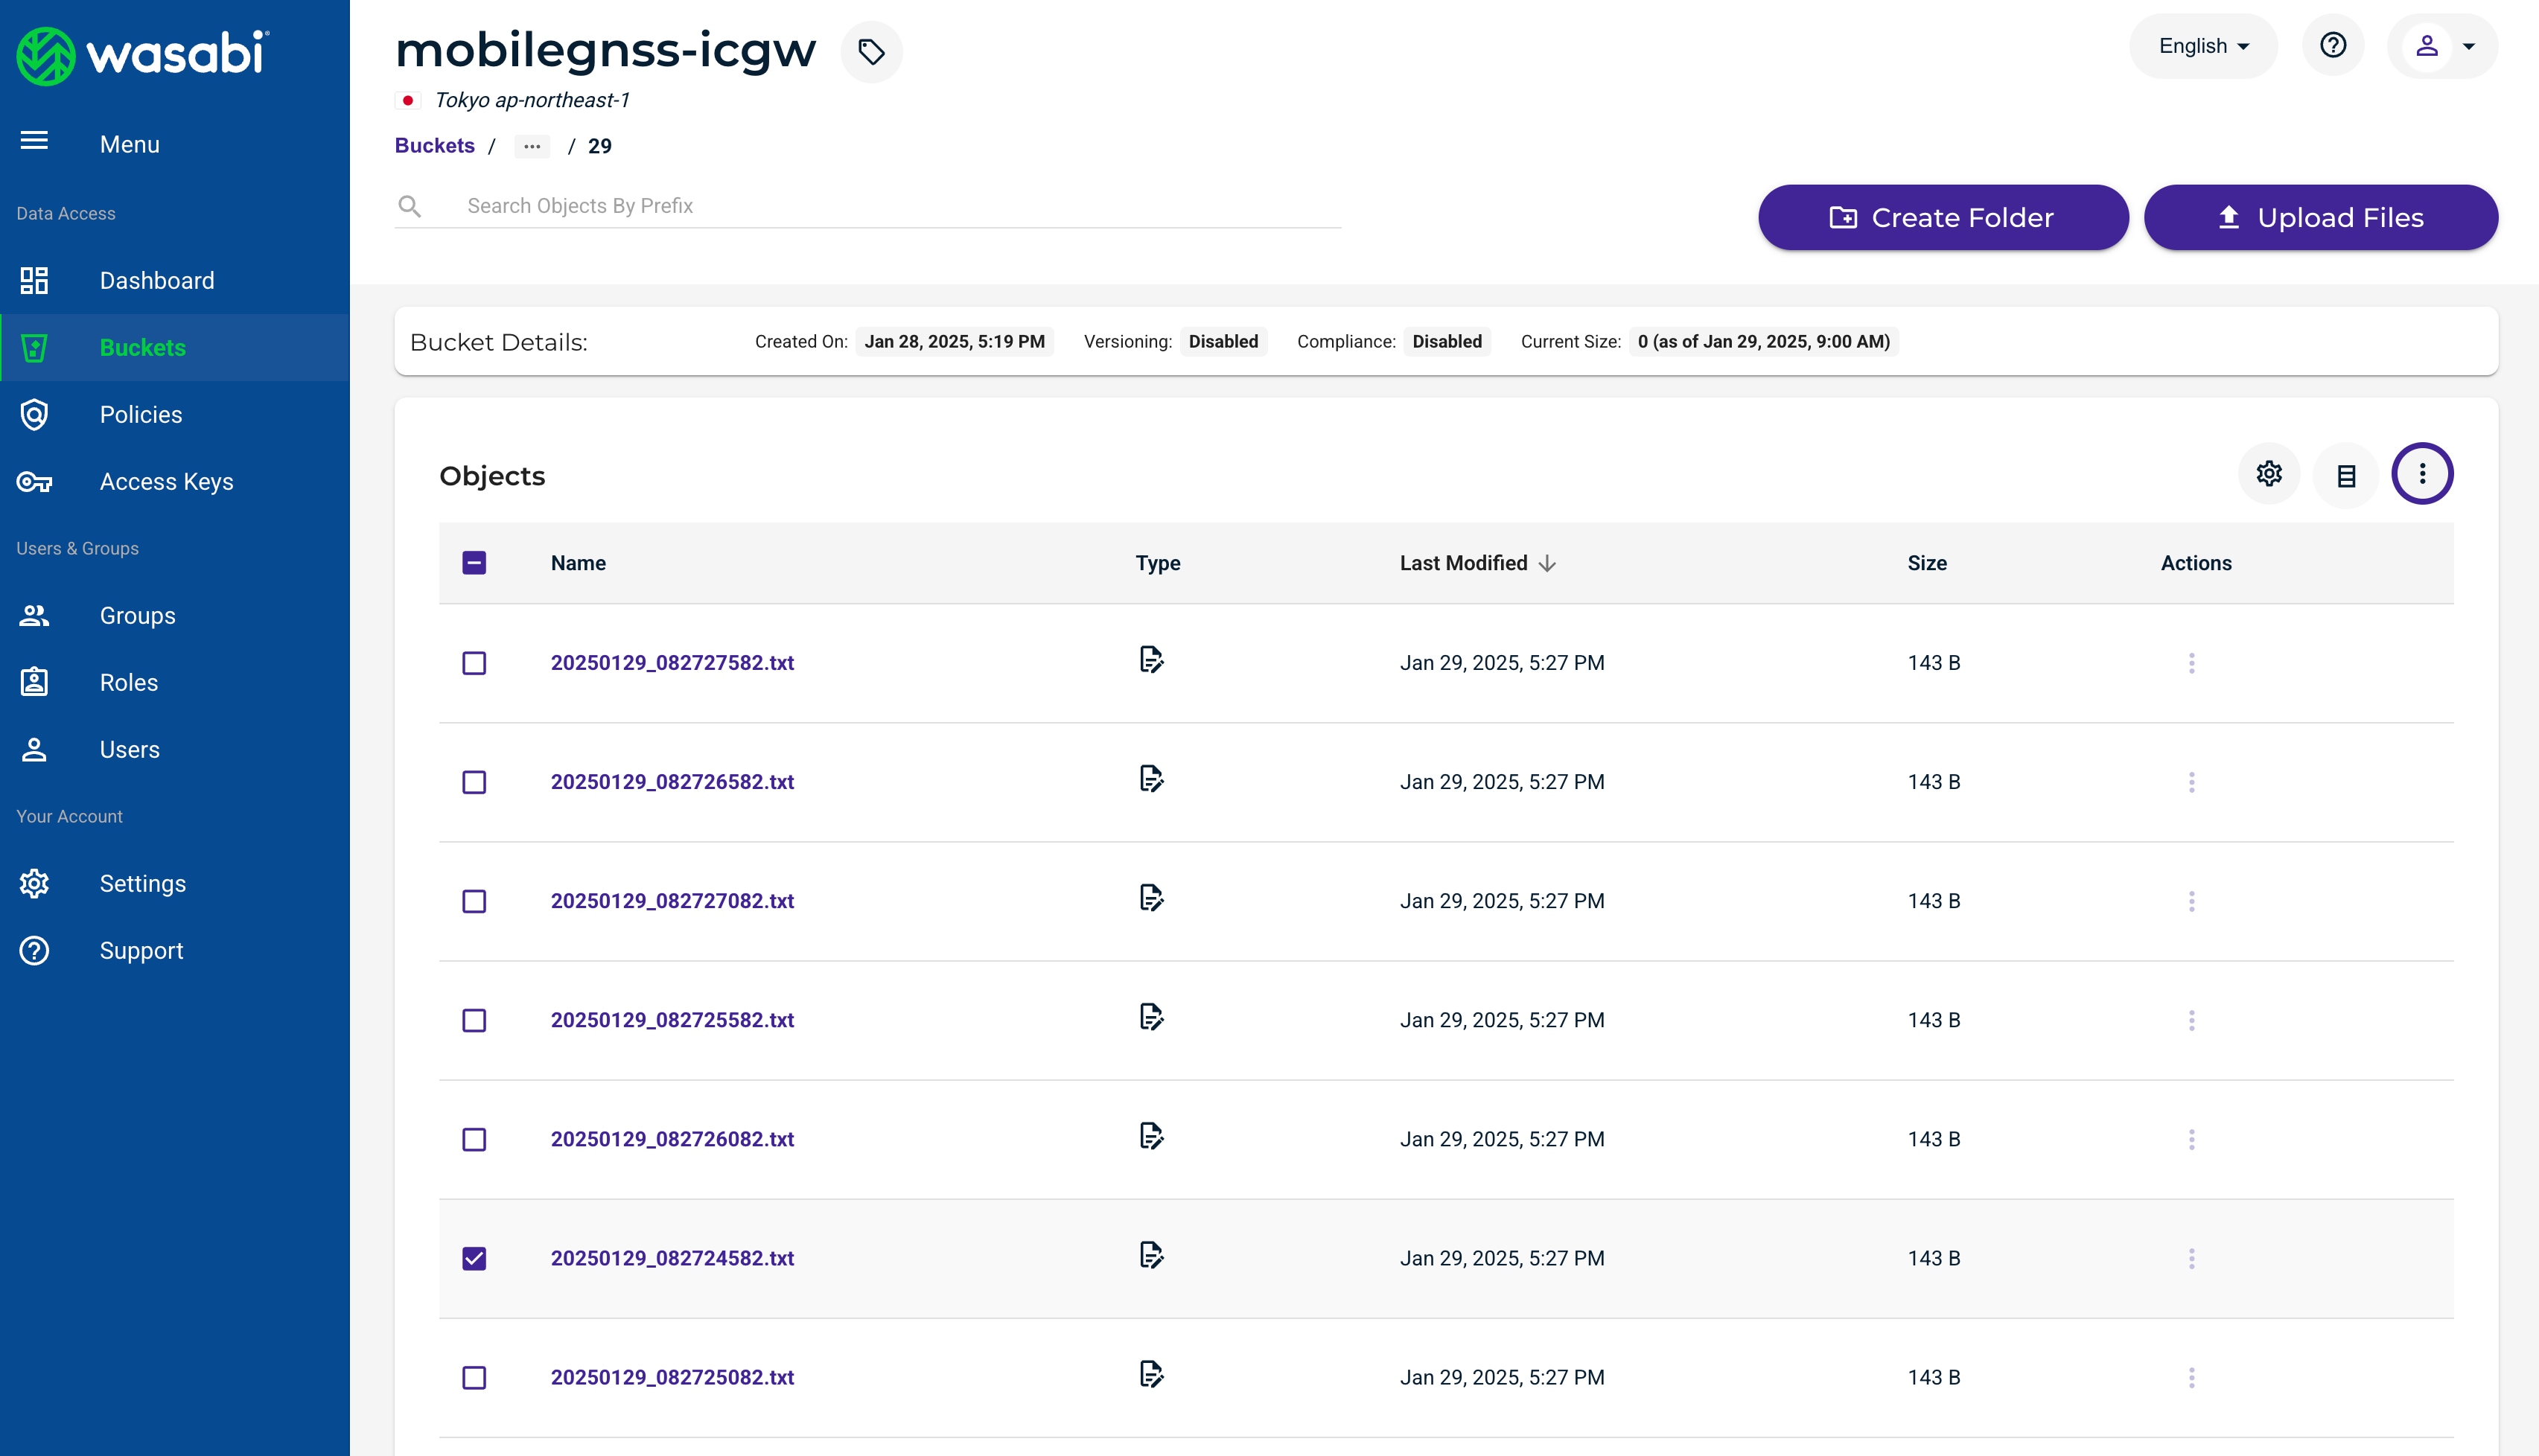This screenshot has width=2539, height=1456.
Task: Check the box for 20250129_082726082.txt
Action: point(474,1139)
